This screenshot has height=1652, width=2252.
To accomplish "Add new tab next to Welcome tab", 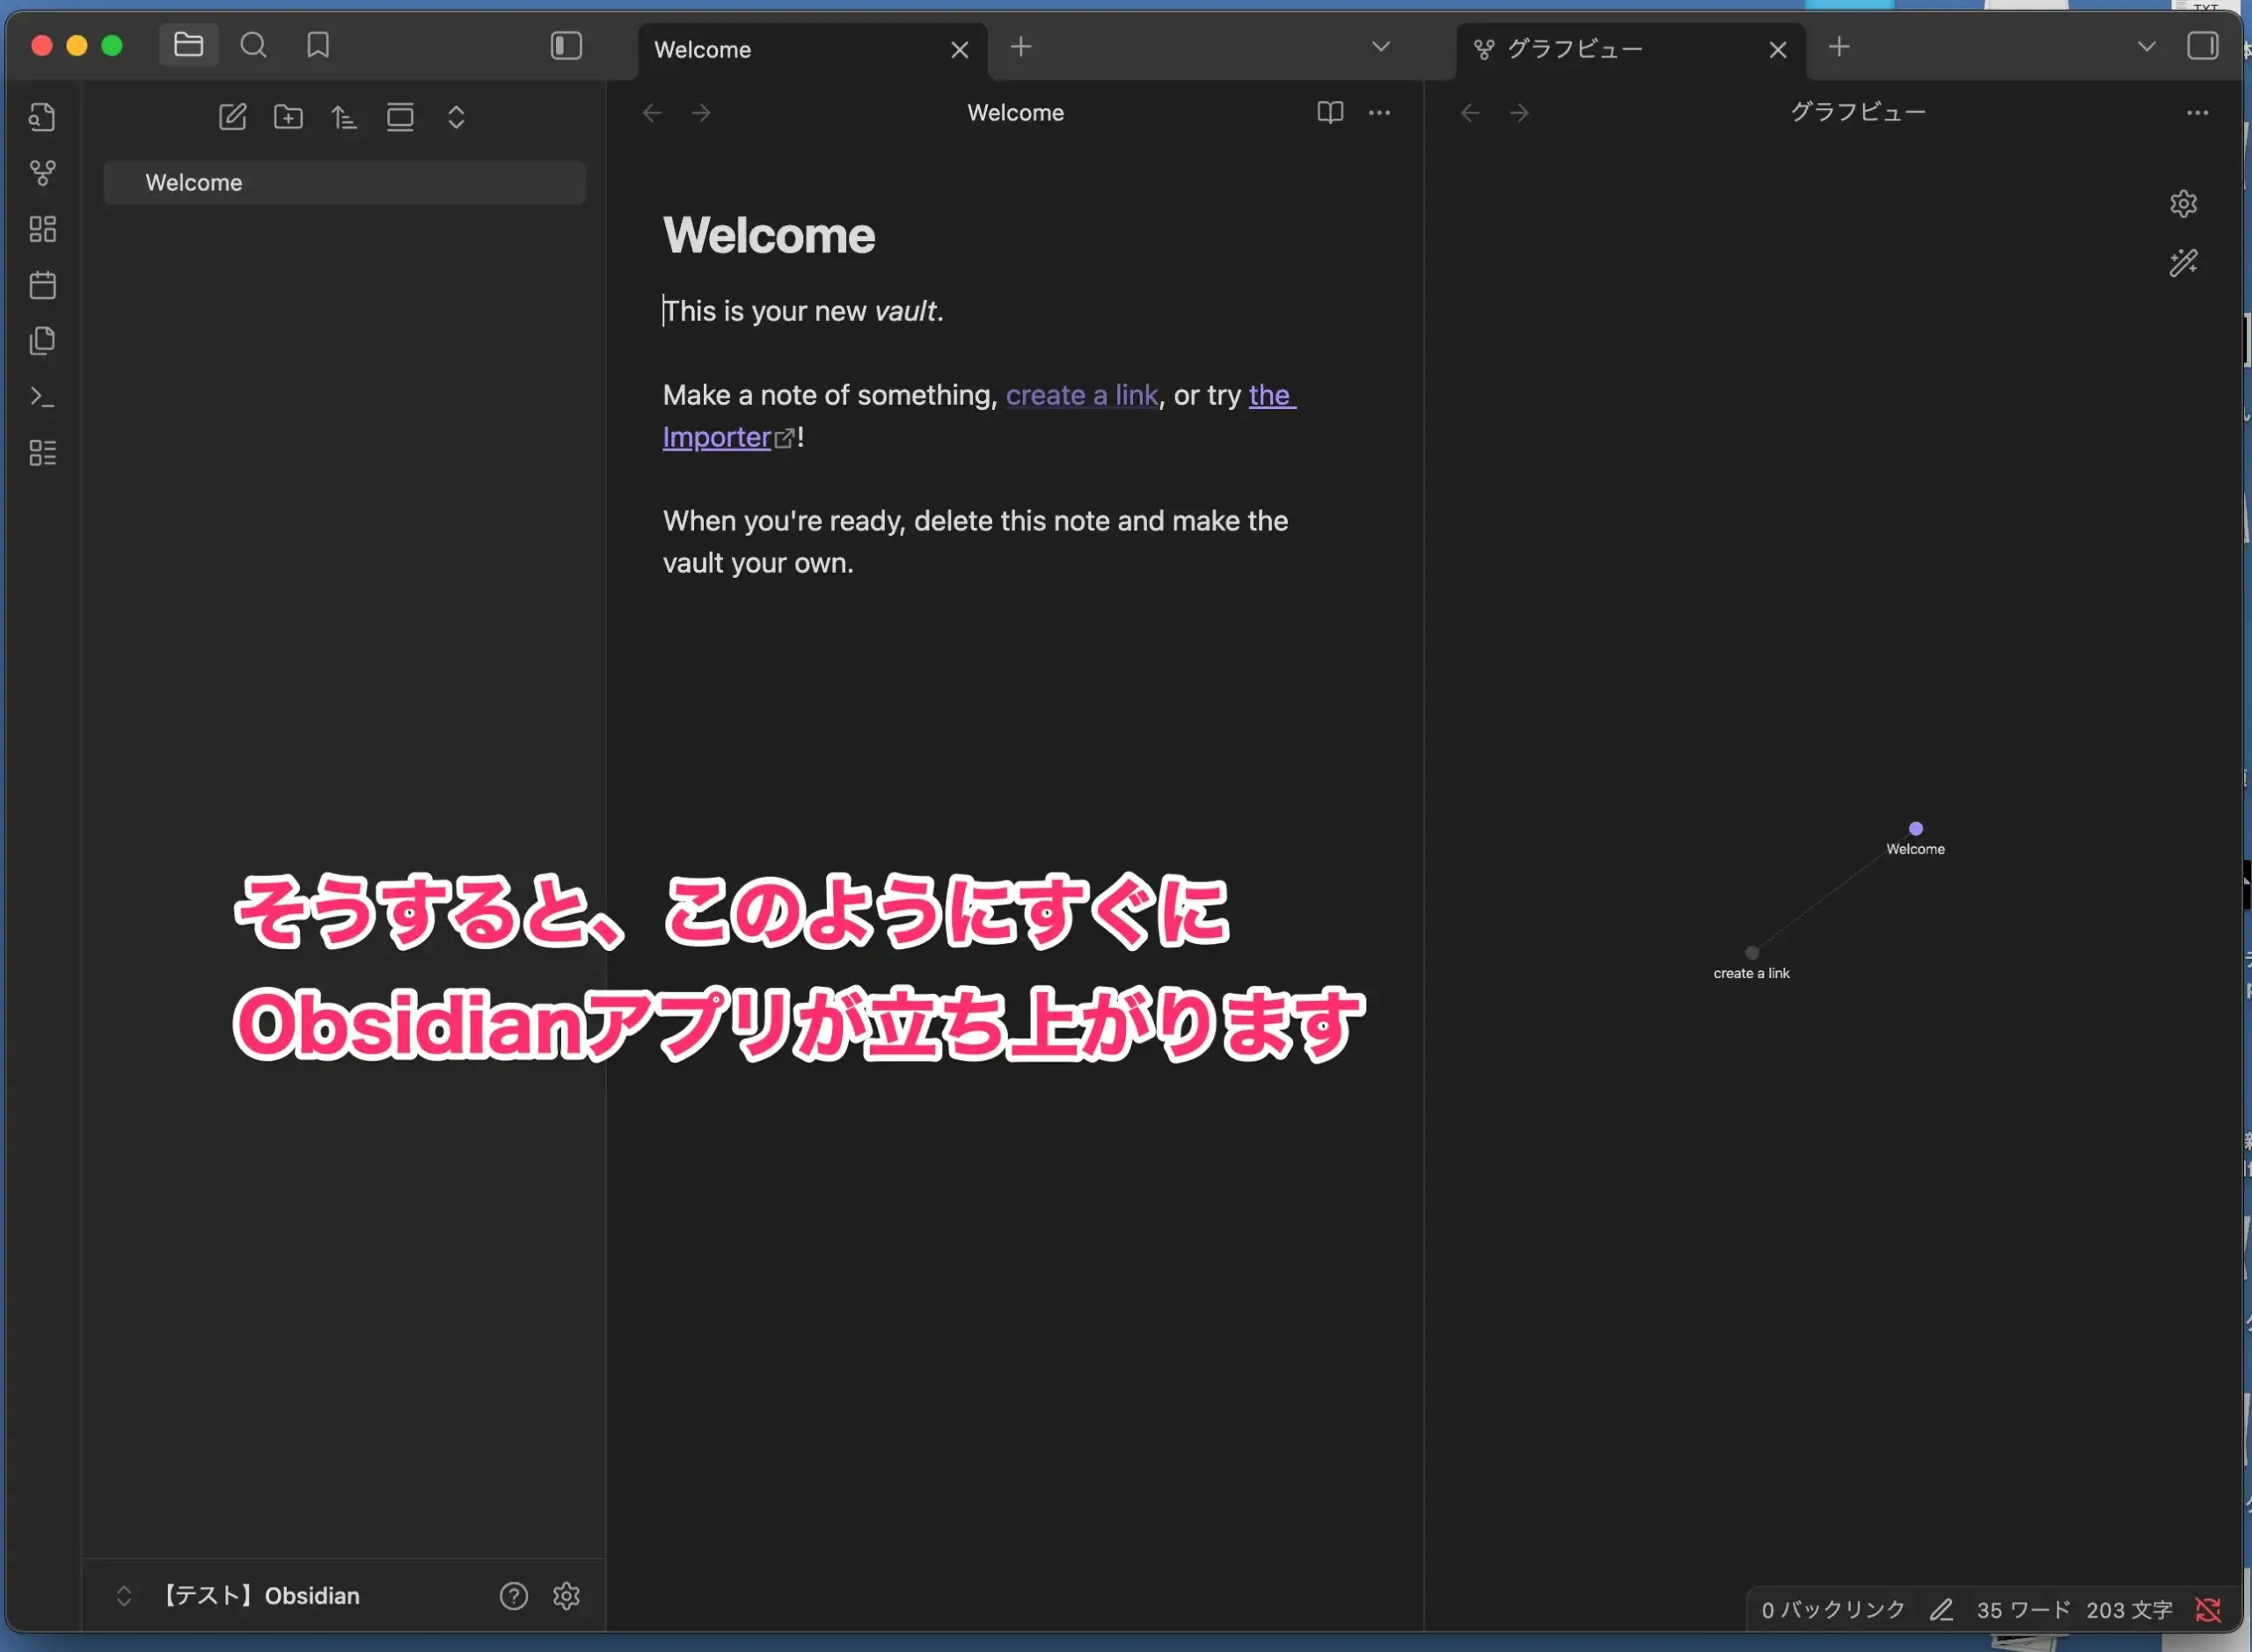I will pos(1020,47).
